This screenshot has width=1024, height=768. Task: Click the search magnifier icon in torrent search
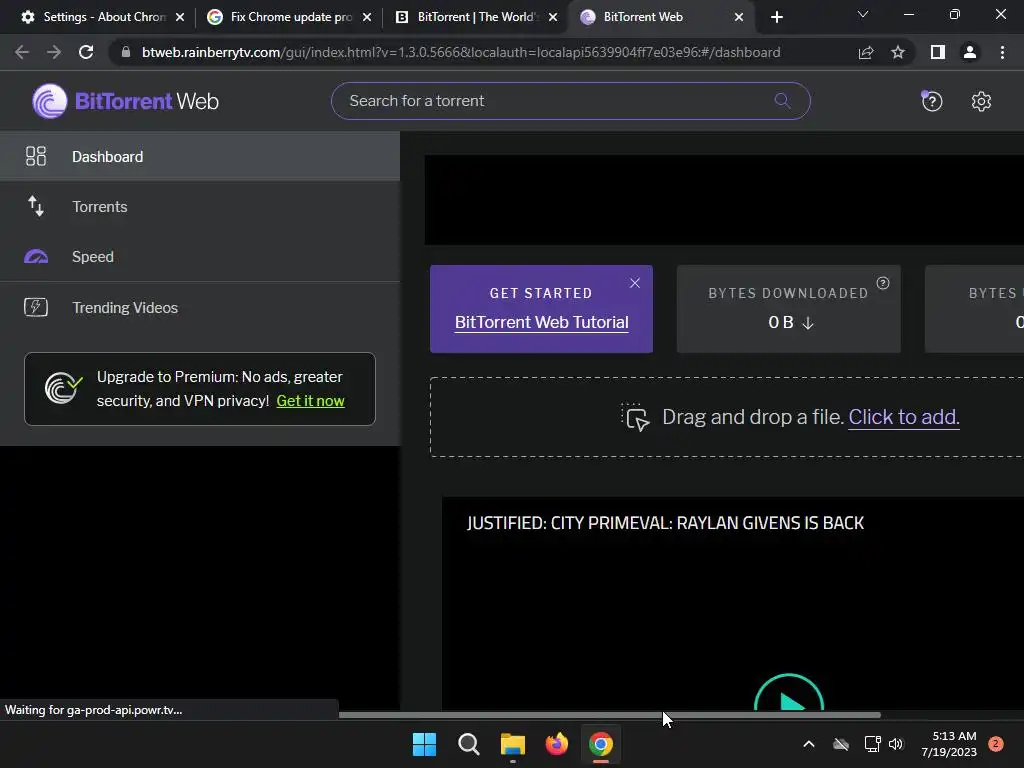pos(782,101)
